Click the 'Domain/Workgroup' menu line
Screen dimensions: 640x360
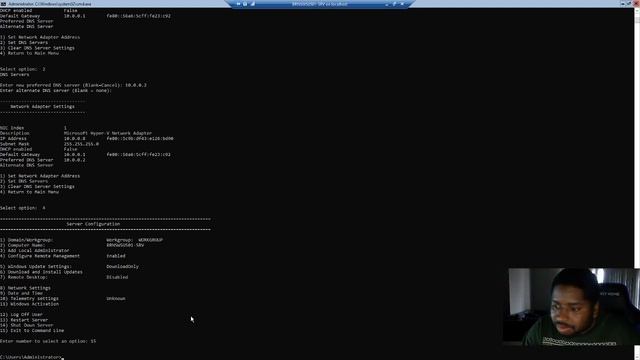81,240
